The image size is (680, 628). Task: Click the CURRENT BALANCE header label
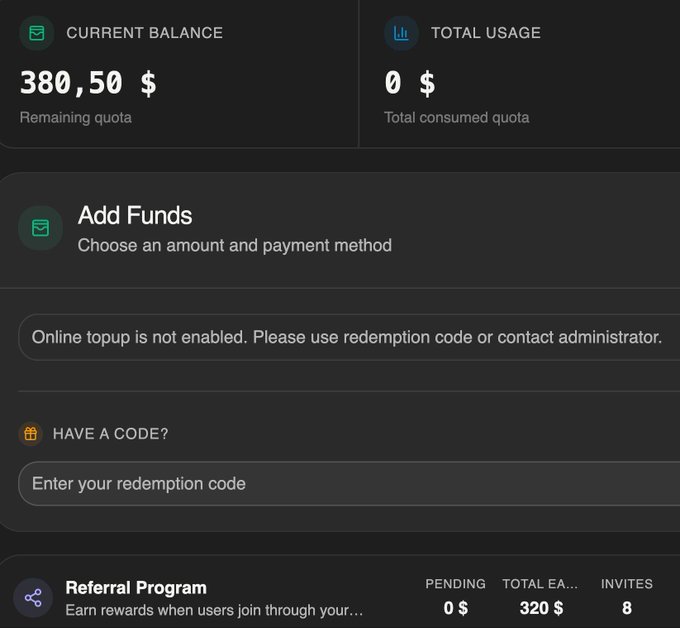144,33
